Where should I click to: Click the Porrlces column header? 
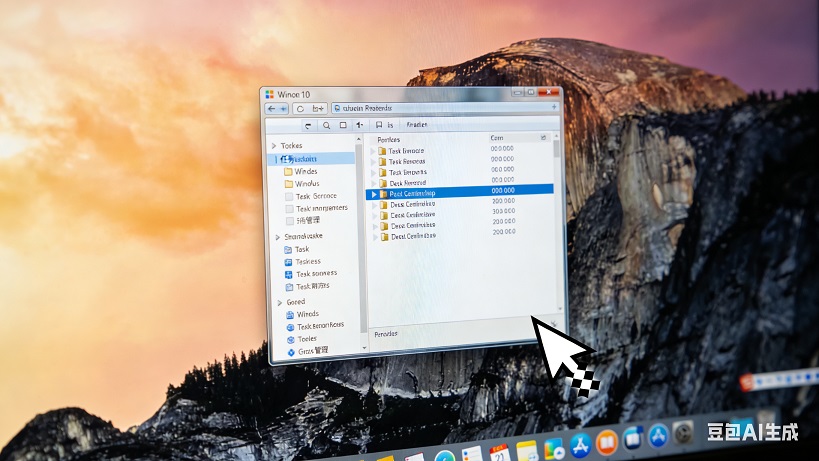[x=390, y=139]
